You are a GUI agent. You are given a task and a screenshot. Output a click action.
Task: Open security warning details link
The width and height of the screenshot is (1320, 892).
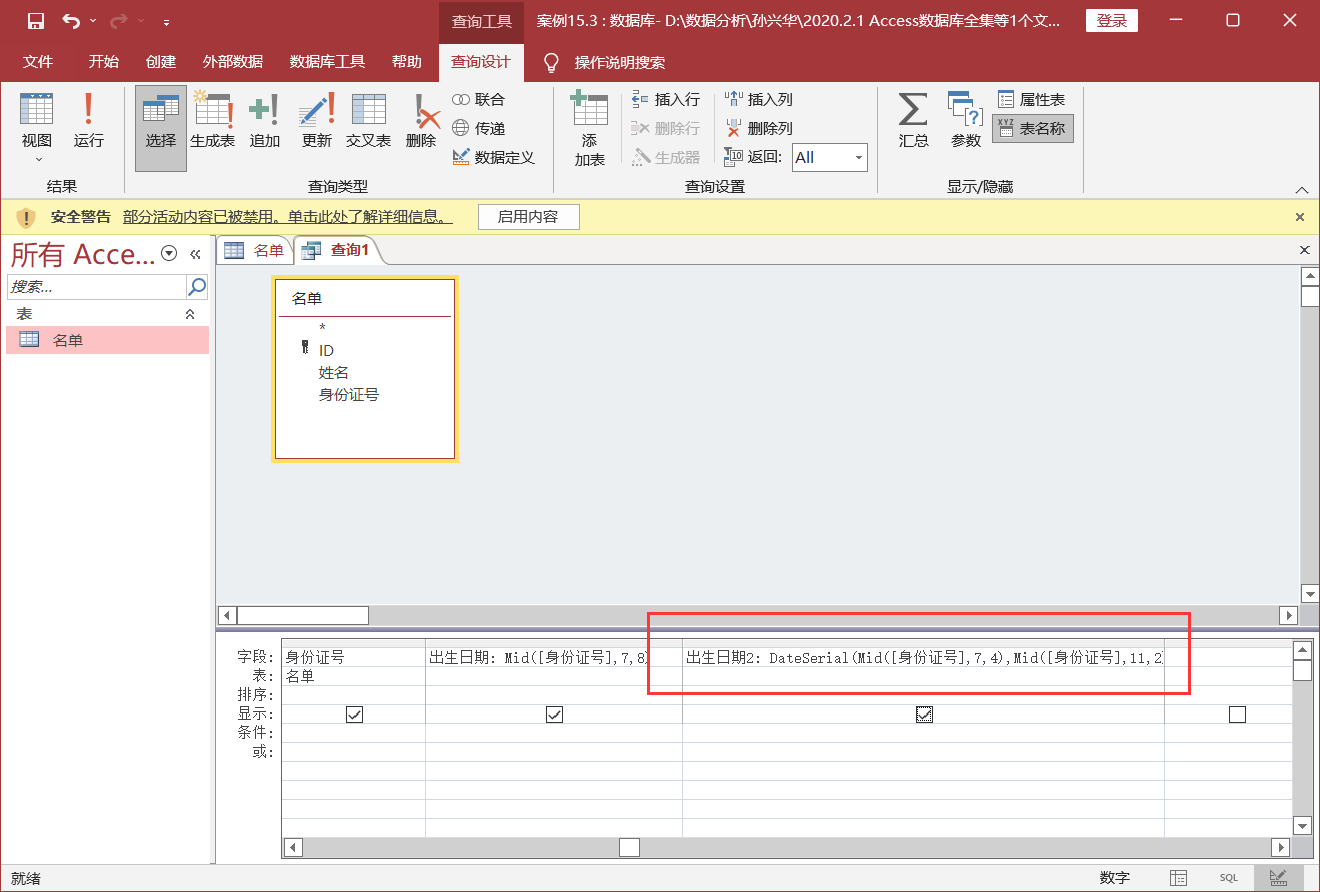click(x=287, y=217)
